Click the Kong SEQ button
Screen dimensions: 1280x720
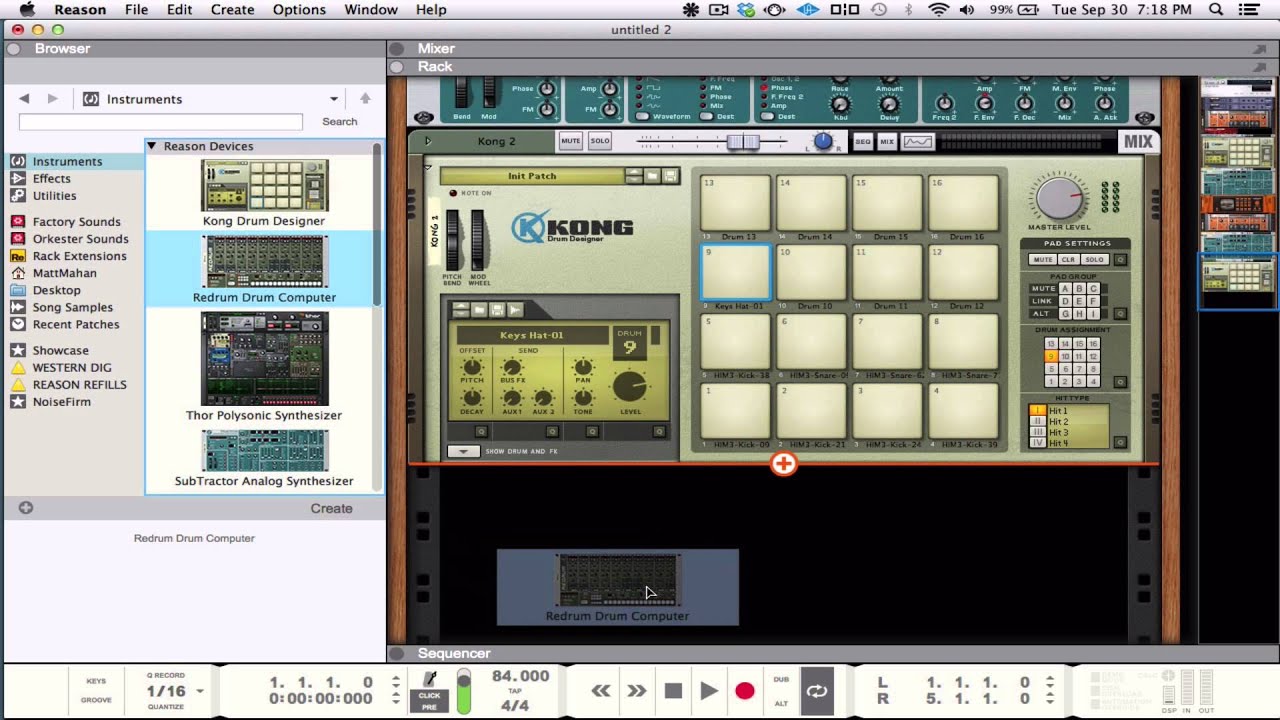[862, 142]
